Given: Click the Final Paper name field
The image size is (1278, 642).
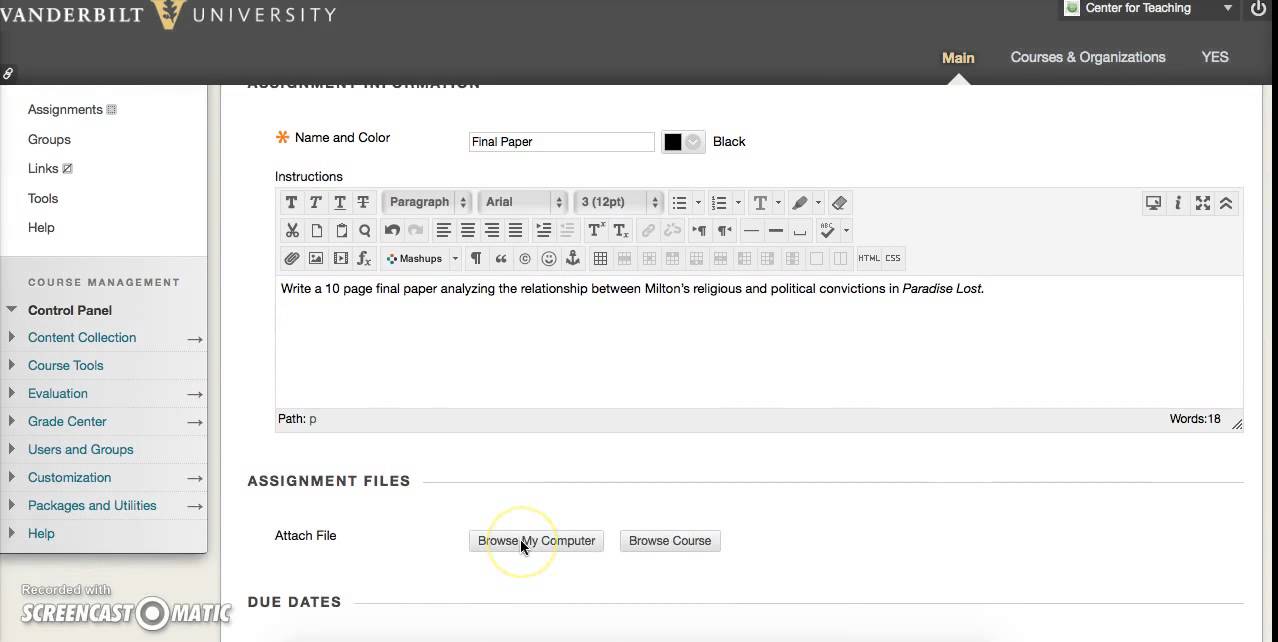Looking at the screenshot, I should [562, 142].
